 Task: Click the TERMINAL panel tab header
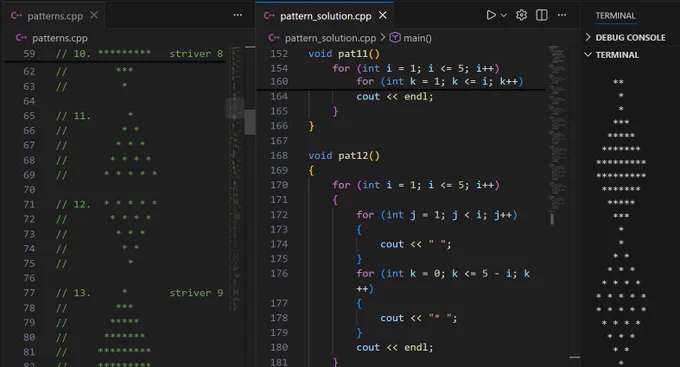coord(615,16)
